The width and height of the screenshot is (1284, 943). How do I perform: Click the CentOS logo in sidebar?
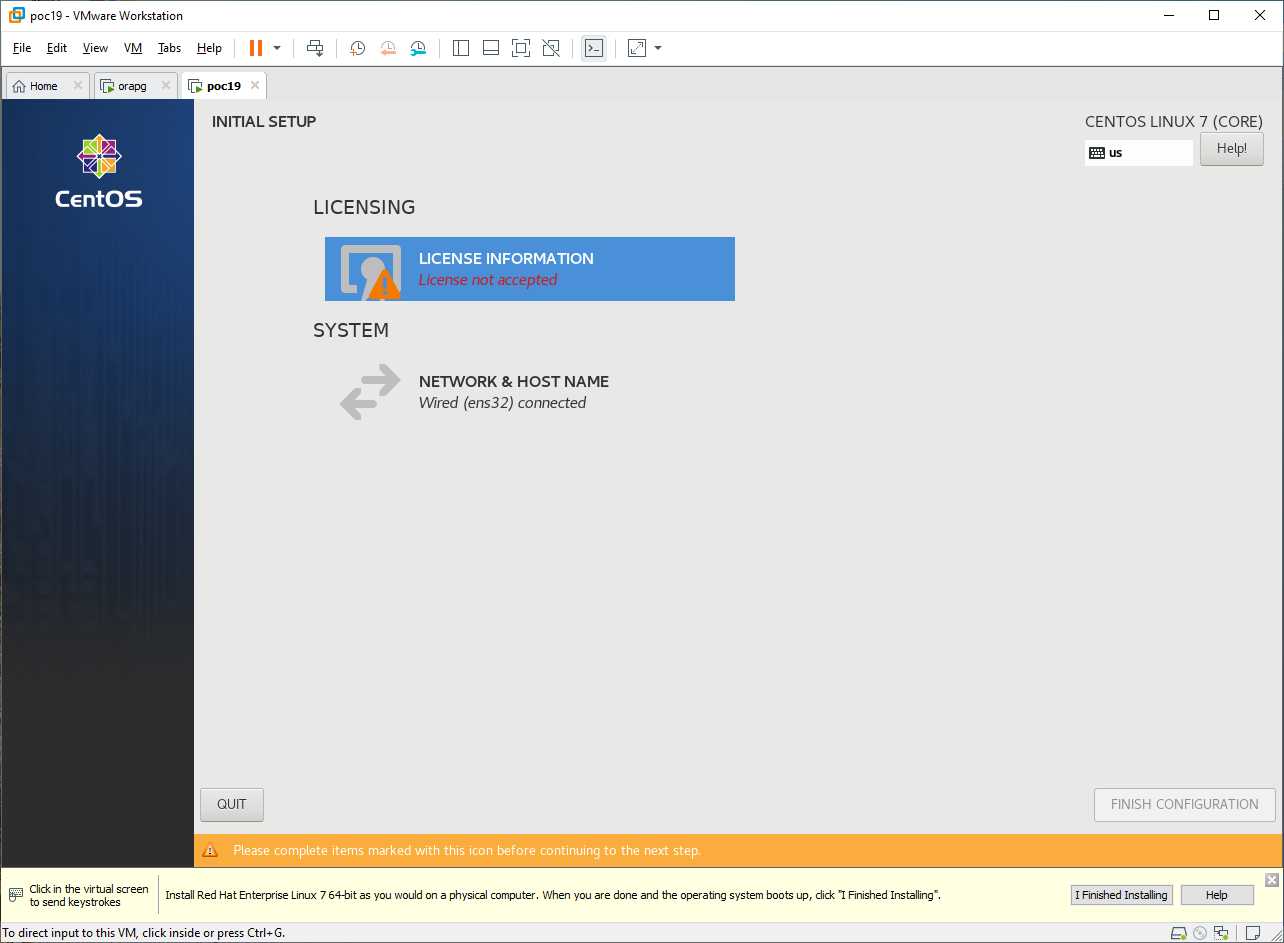(98, 172)
